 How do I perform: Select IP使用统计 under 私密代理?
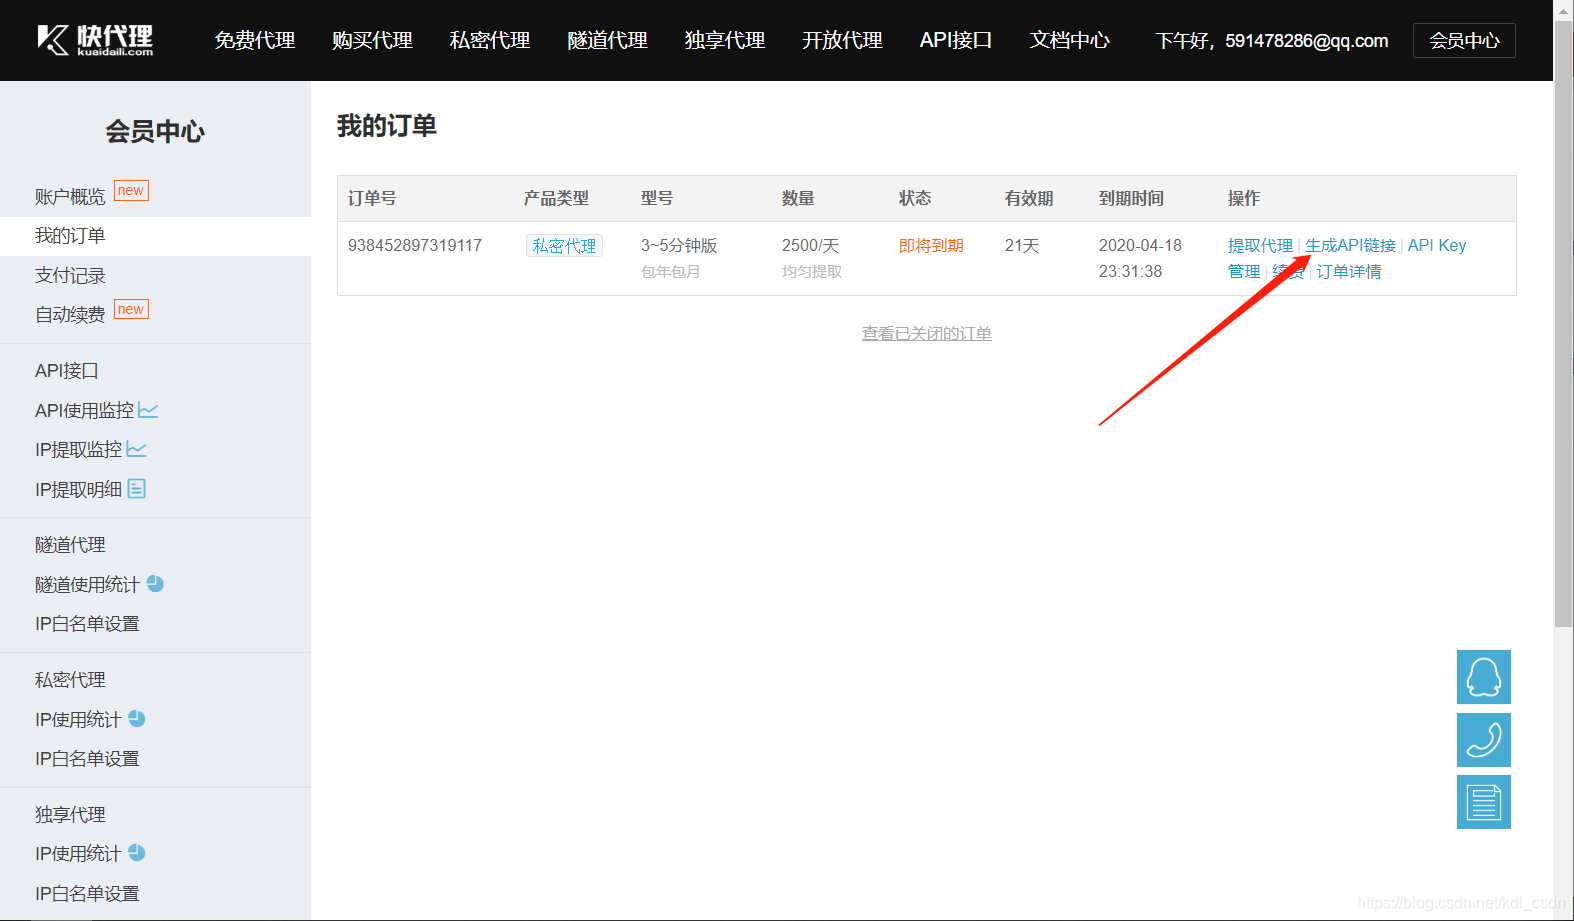click(x=78, y=719)
